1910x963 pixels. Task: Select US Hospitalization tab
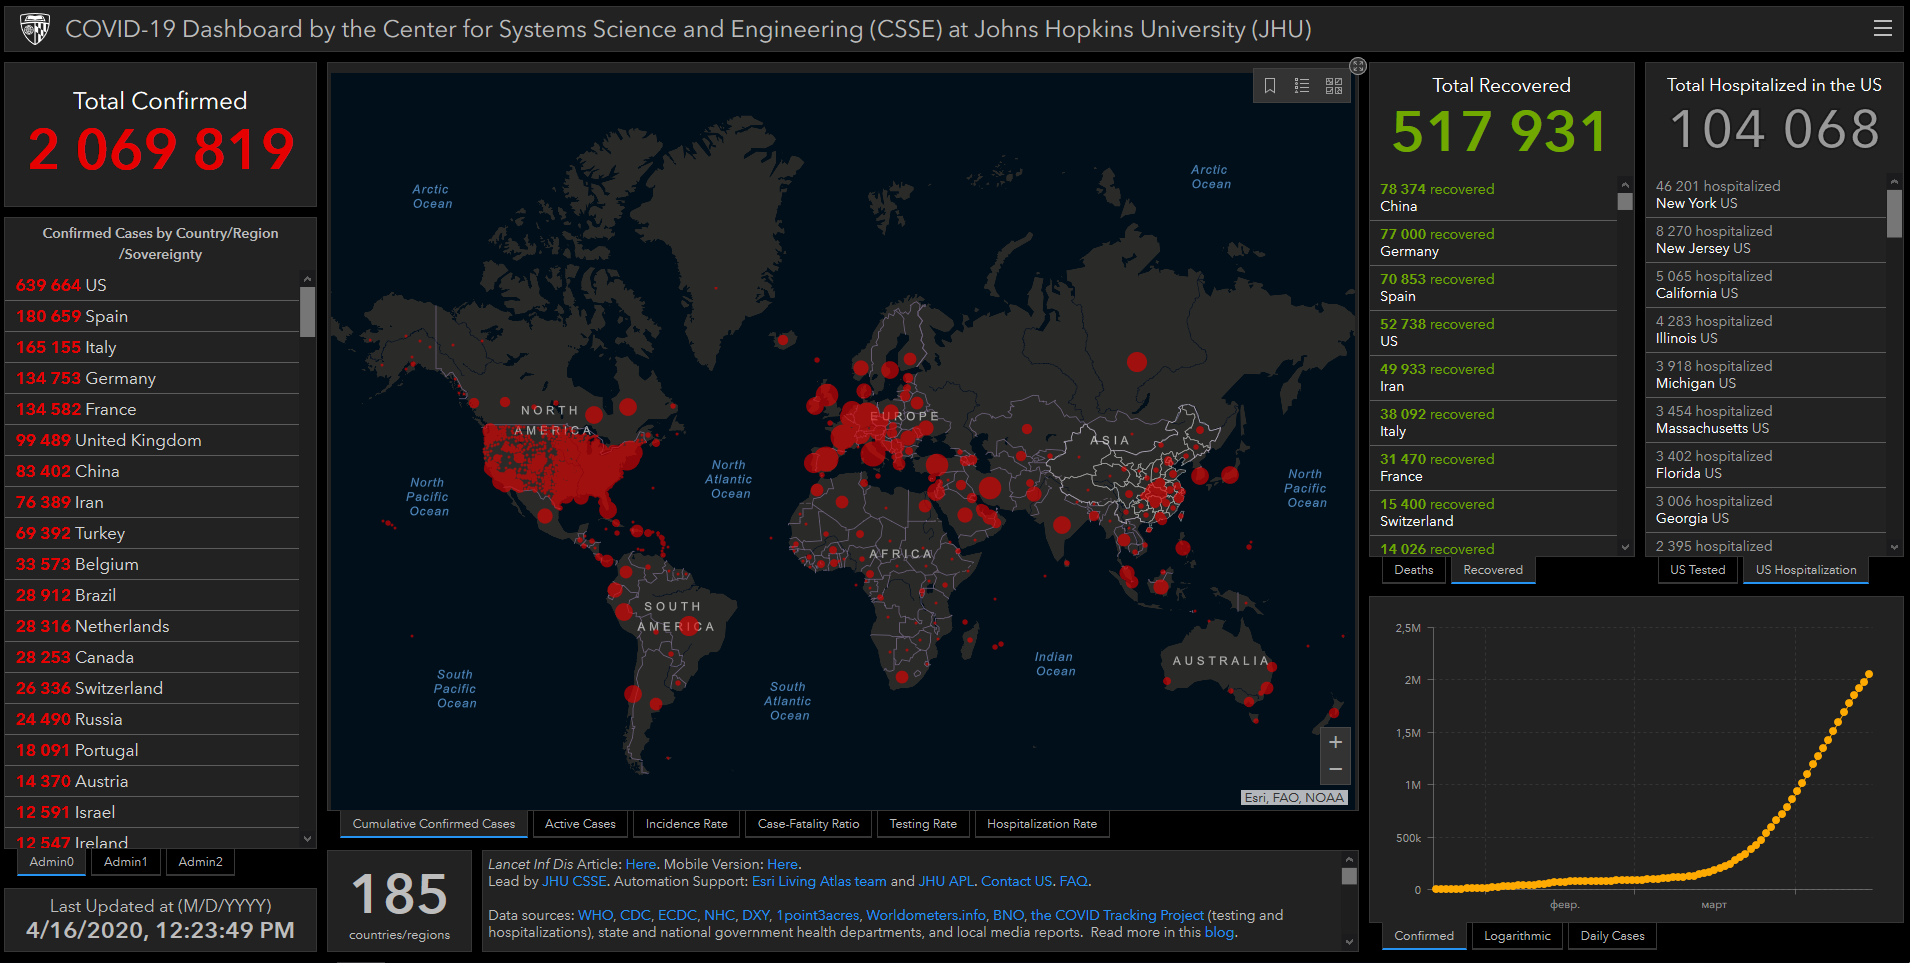point(1806,570)
